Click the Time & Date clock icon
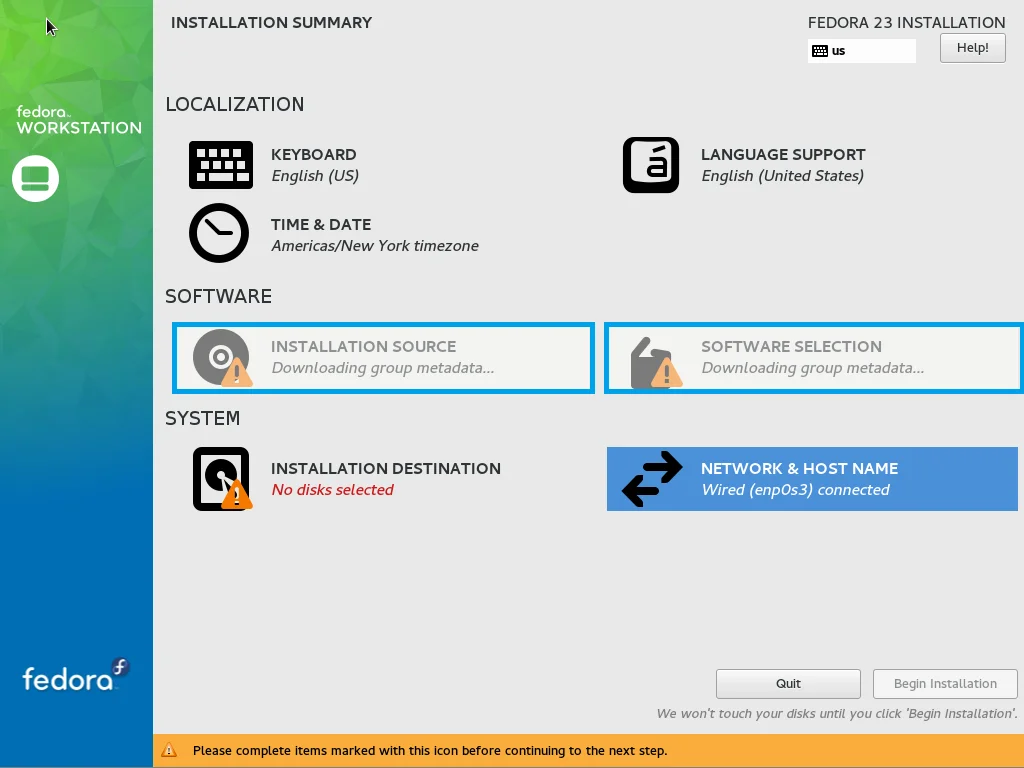Image resolution: width=1024 pixels, height=768 pixels. (x=219, y=233)
